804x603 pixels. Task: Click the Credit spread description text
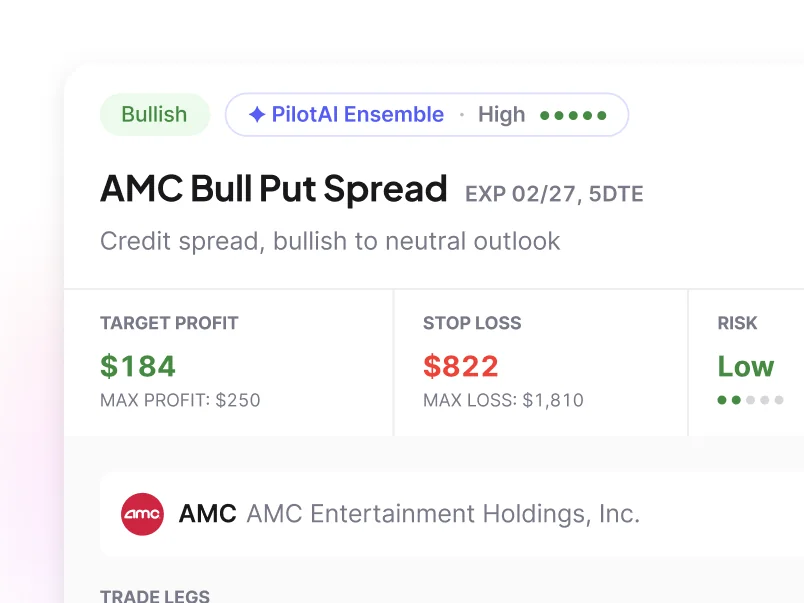click(x=330, y=242)
